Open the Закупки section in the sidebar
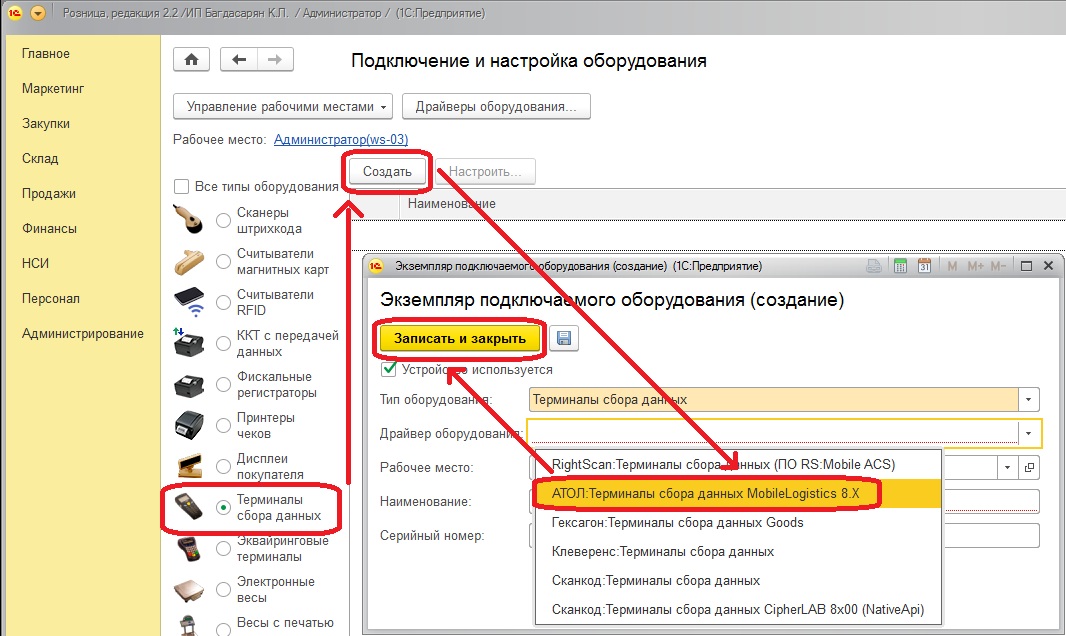Viewport: 1066px width, 636px height. pyautogui.click(x=46, y=124)
